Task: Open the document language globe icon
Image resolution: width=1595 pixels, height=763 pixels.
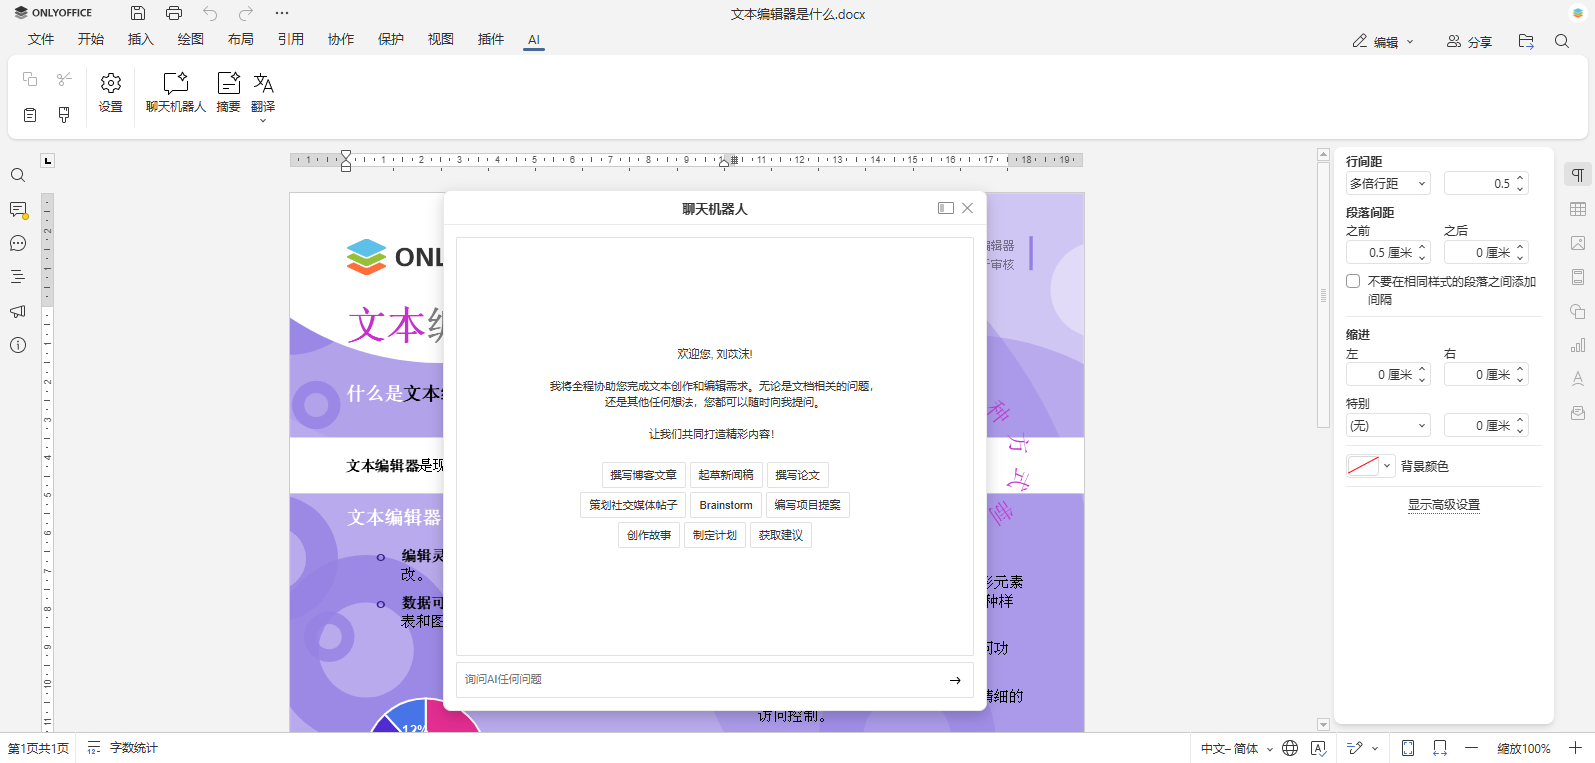Action: pyautogui.click(x=1290, y=748)
